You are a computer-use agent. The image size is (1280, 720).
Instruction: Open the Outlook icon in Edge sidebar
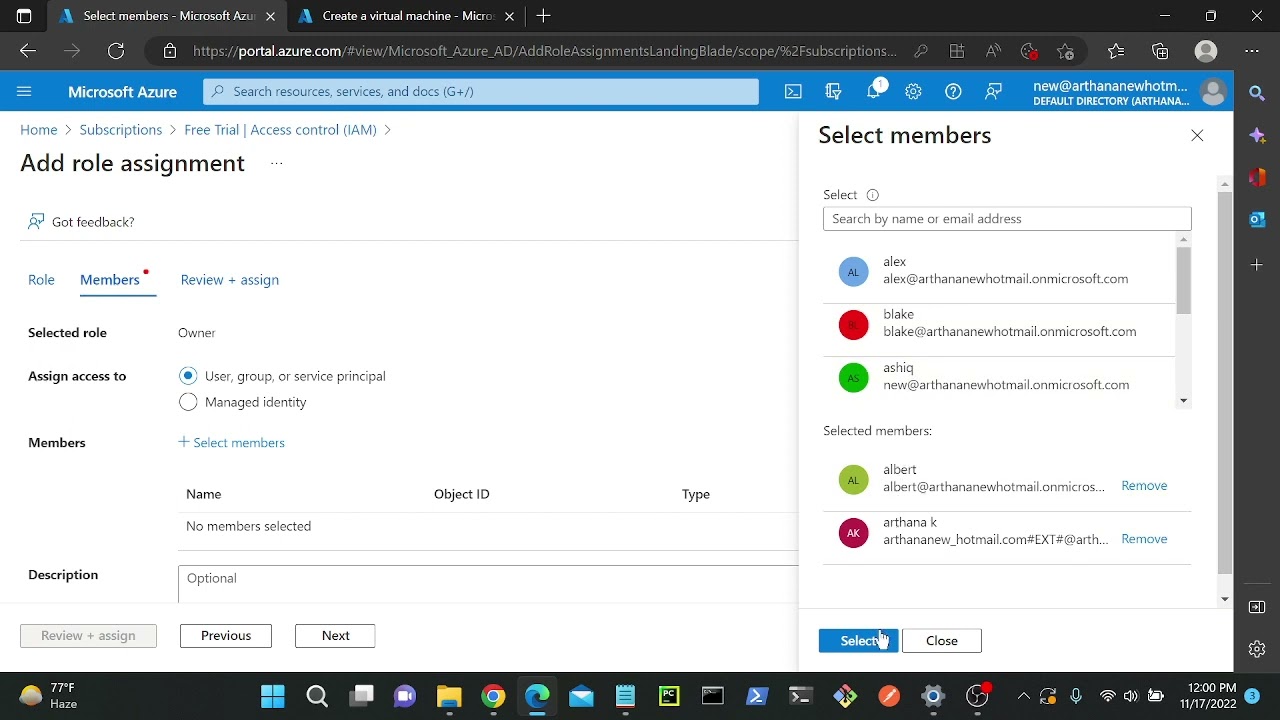[x=1257, y=219]
